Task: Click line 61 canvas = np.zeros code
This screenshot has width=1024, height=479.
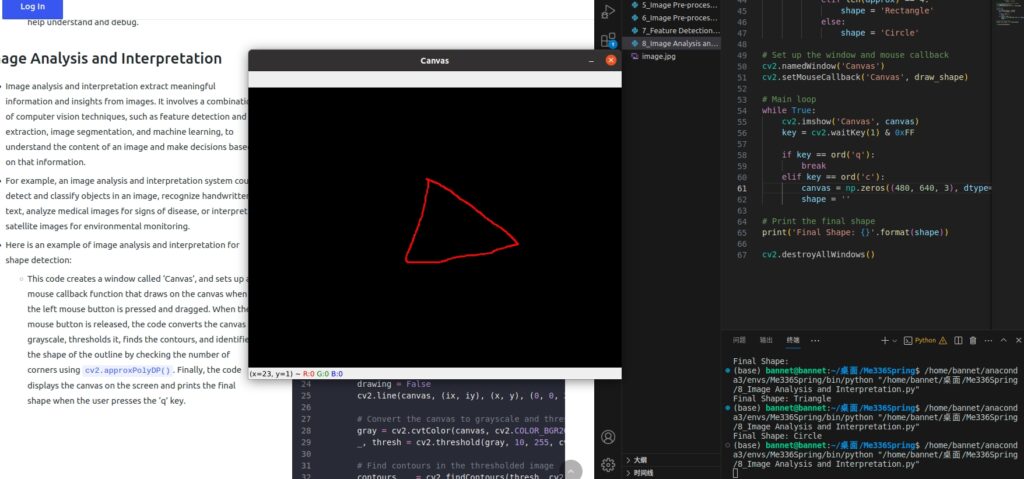Action: tap(895, 188)
